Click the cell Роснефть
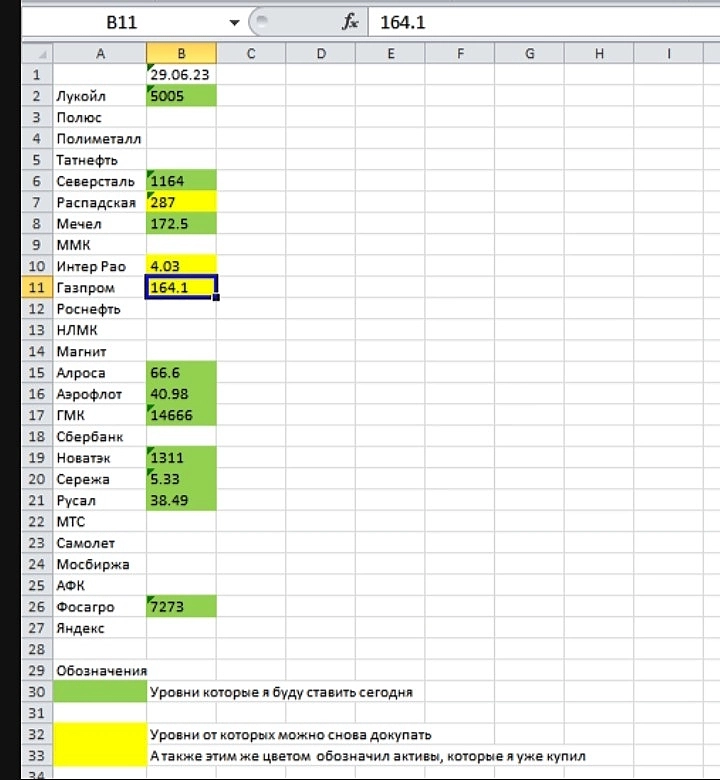The width and height of the screenshot is (720, 780). [100, 309]
